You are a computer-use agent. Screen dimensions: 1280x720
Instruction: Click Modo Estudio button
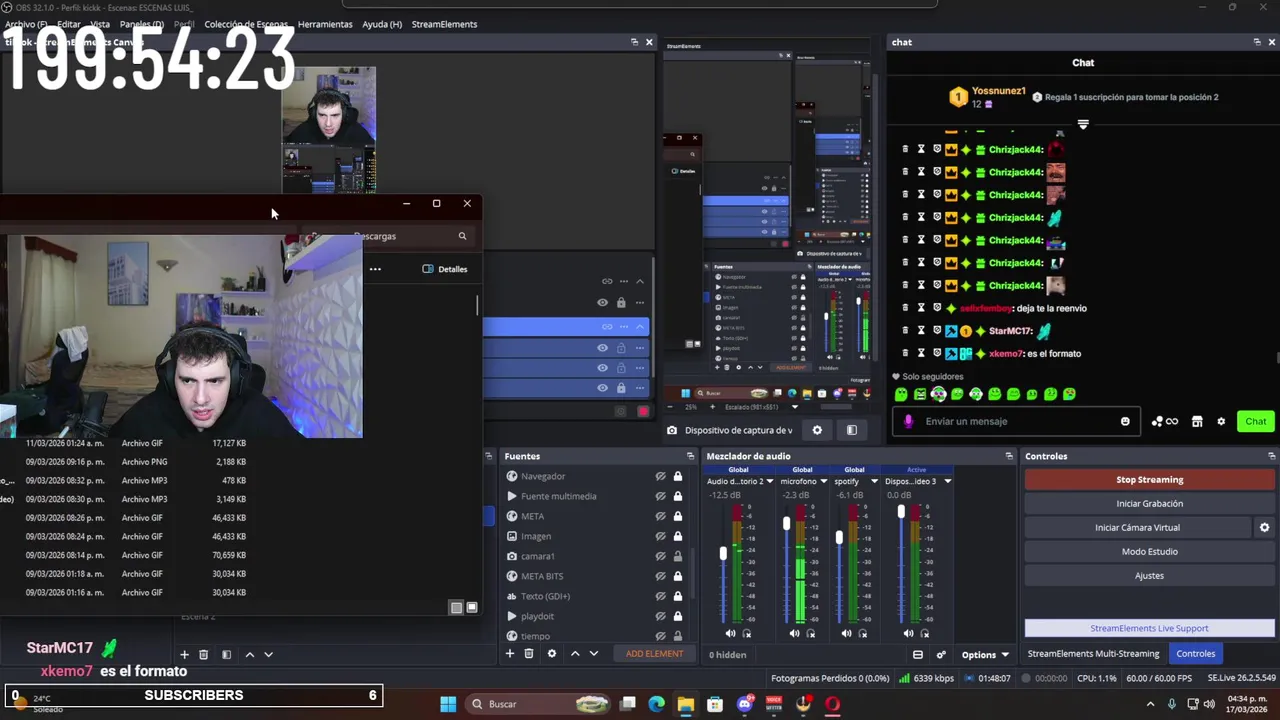click(1149, 552)
